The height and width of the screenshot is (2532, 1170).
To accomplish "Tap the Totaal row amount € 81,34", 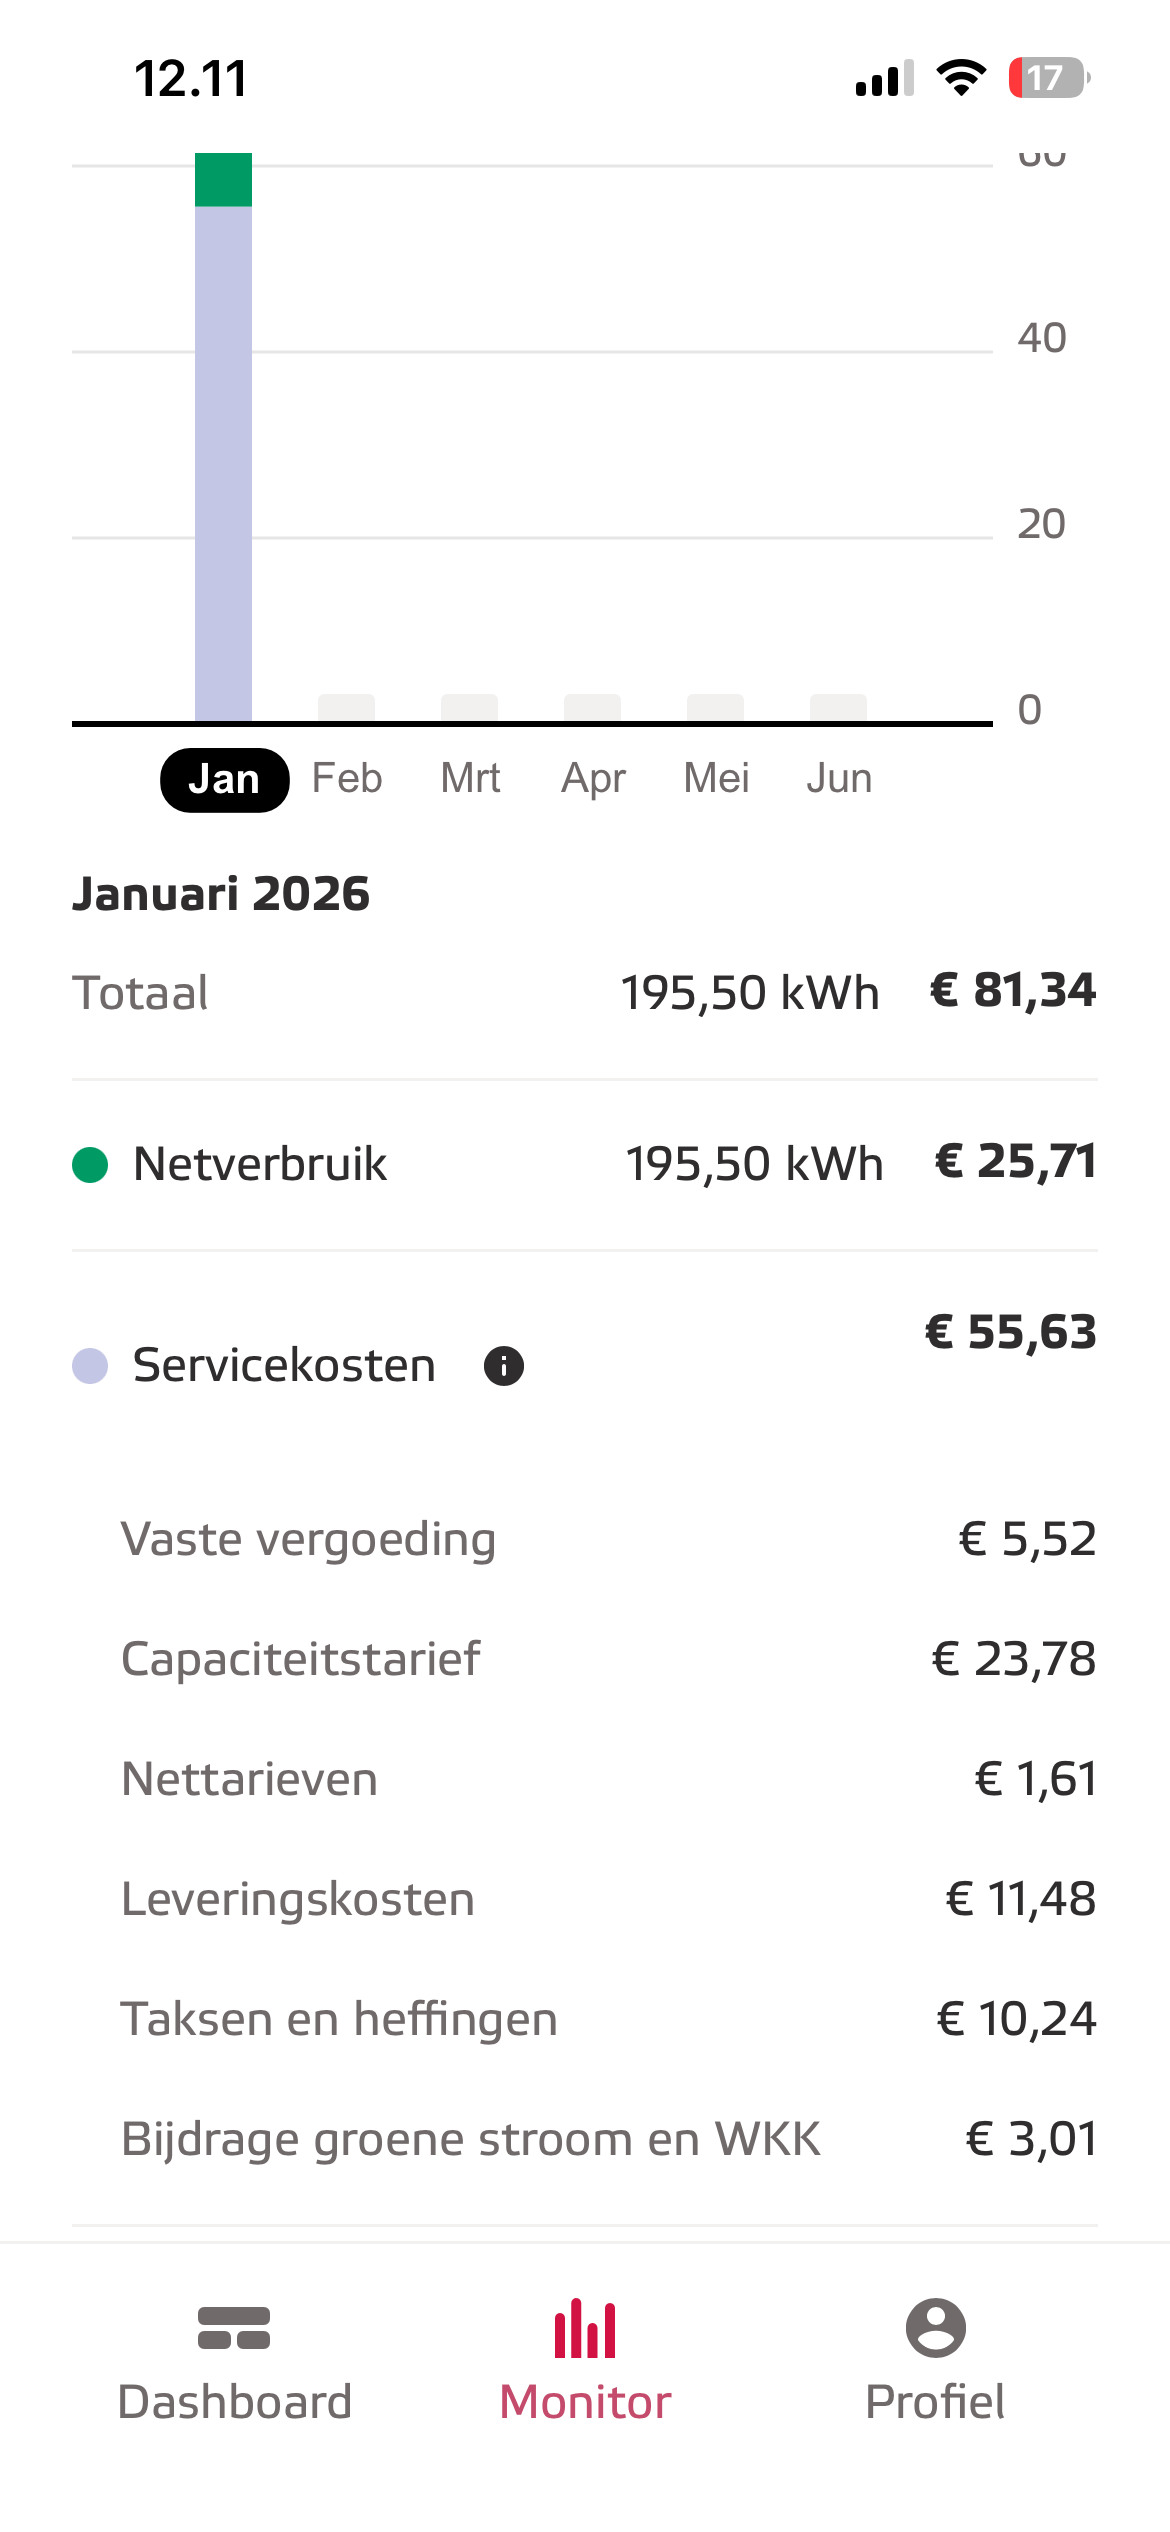I will coord(1012,991).
